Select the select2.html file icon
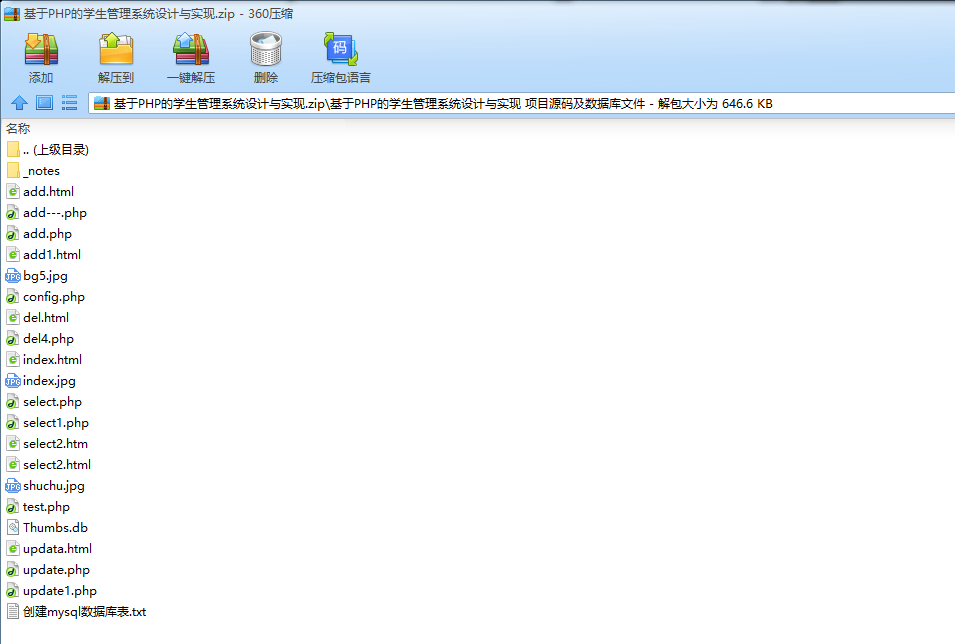The height and width of the screenshot is (644, 955). (13, 465)
